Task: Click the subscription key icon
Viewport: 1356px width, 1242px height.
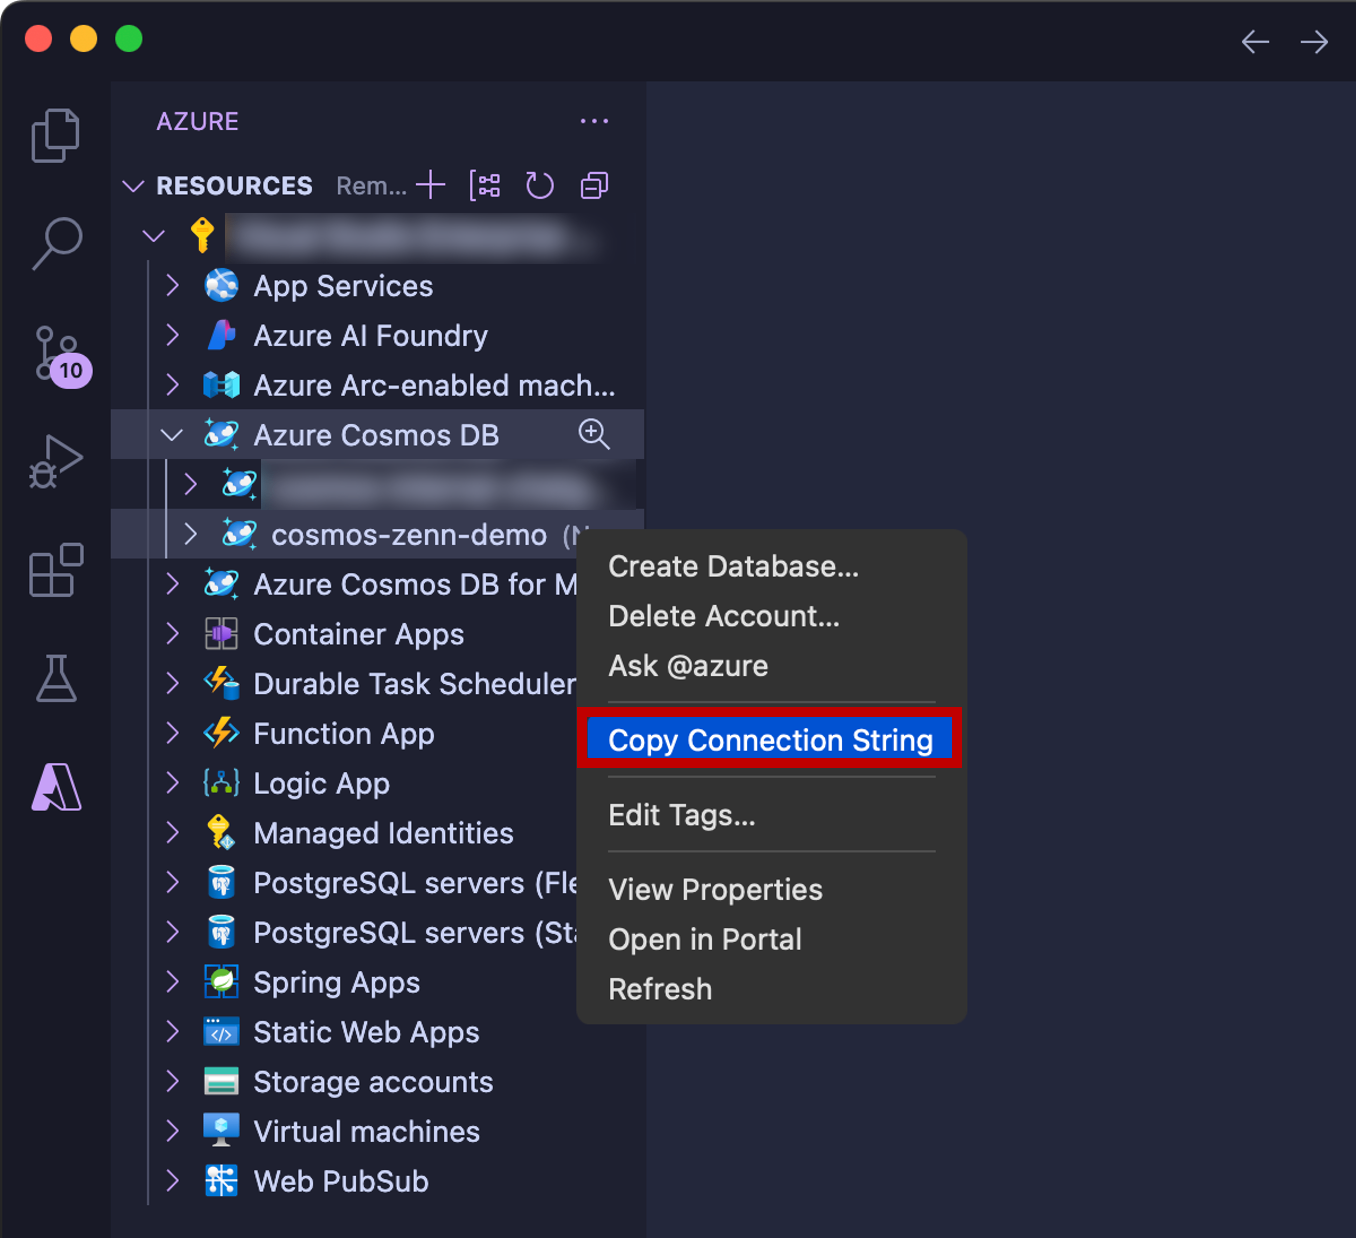Action: point(203,235)
